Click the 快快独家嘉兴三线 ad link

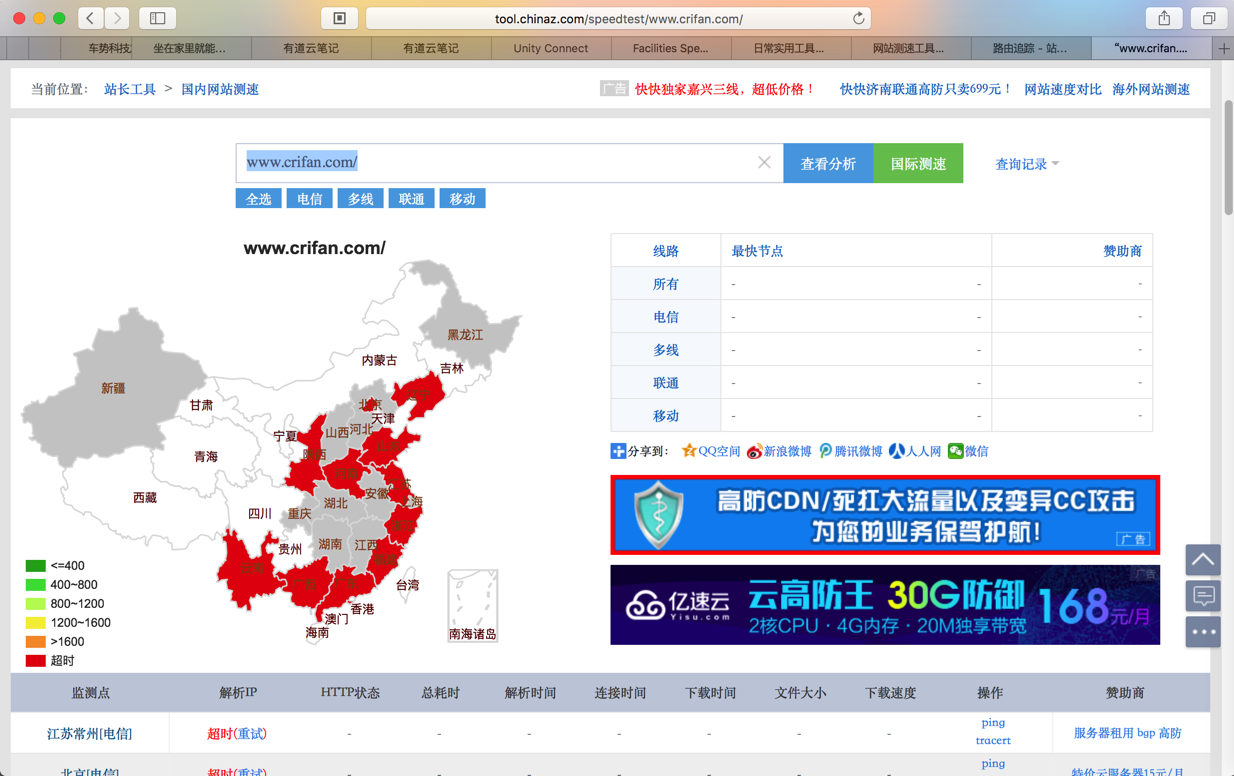click(725, 89)
